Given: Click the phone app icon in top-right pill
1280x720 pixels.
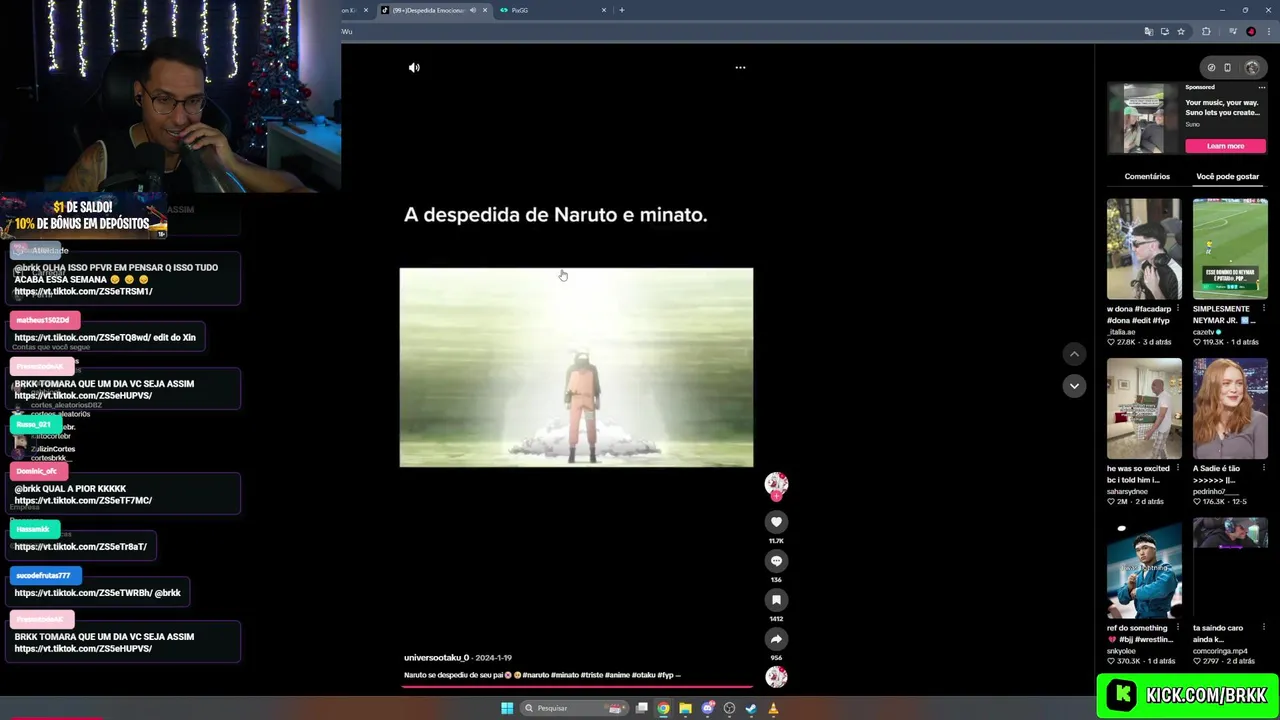Looking at the screenshot, I should (x=1228, y=68).
